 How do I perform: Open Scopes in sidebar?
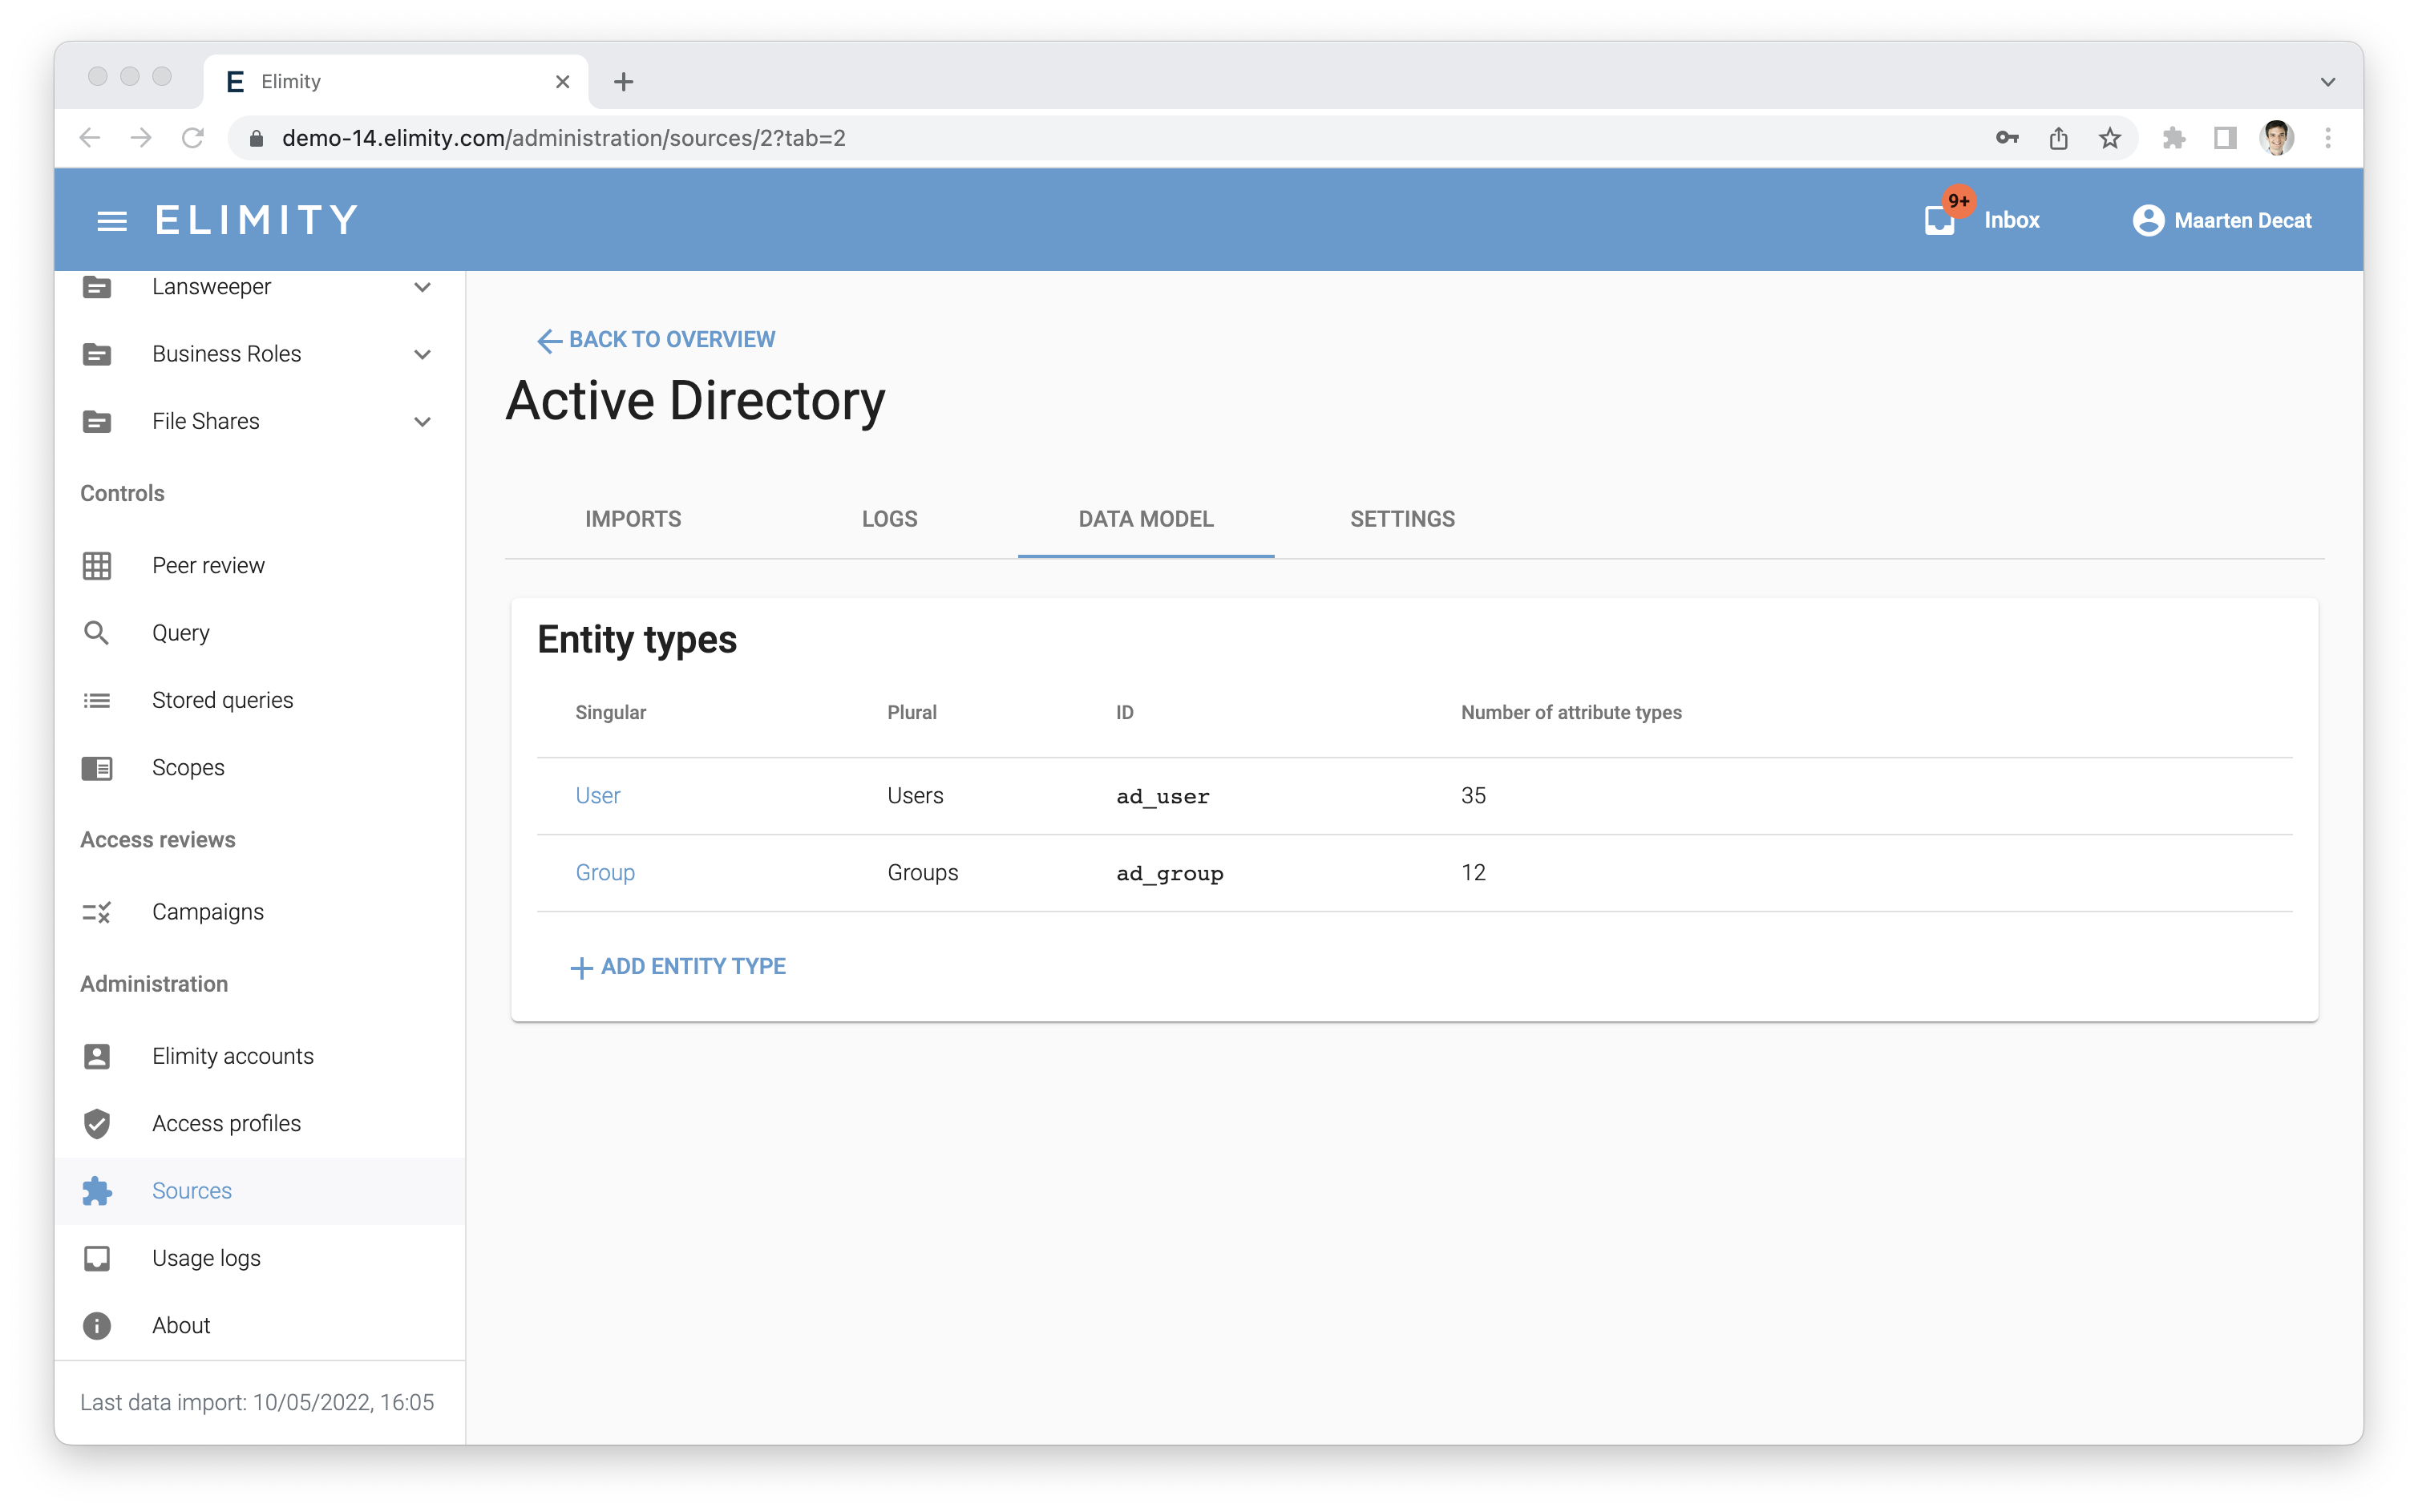pos(259,768)
